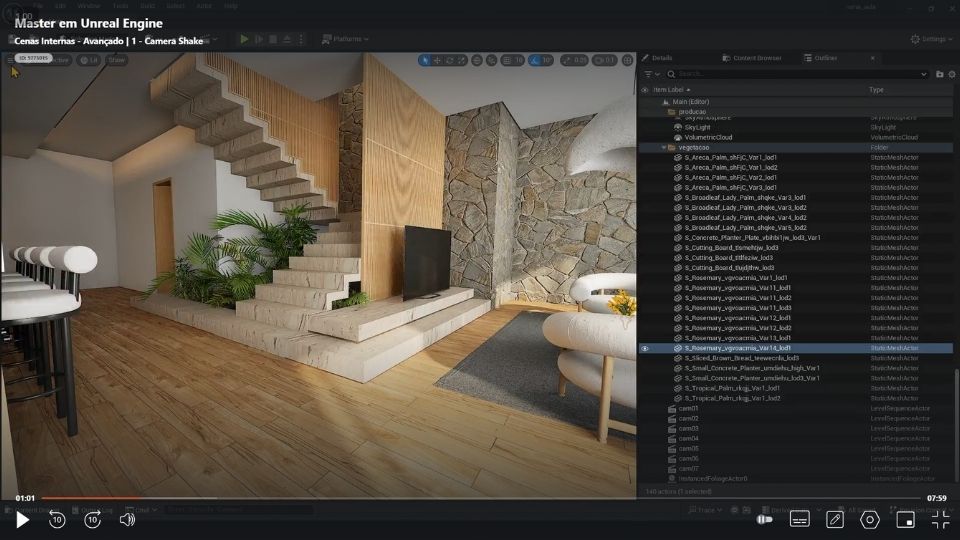Switch to the Content Browser tab
This screenshot has height=540, width=960.
752,58
